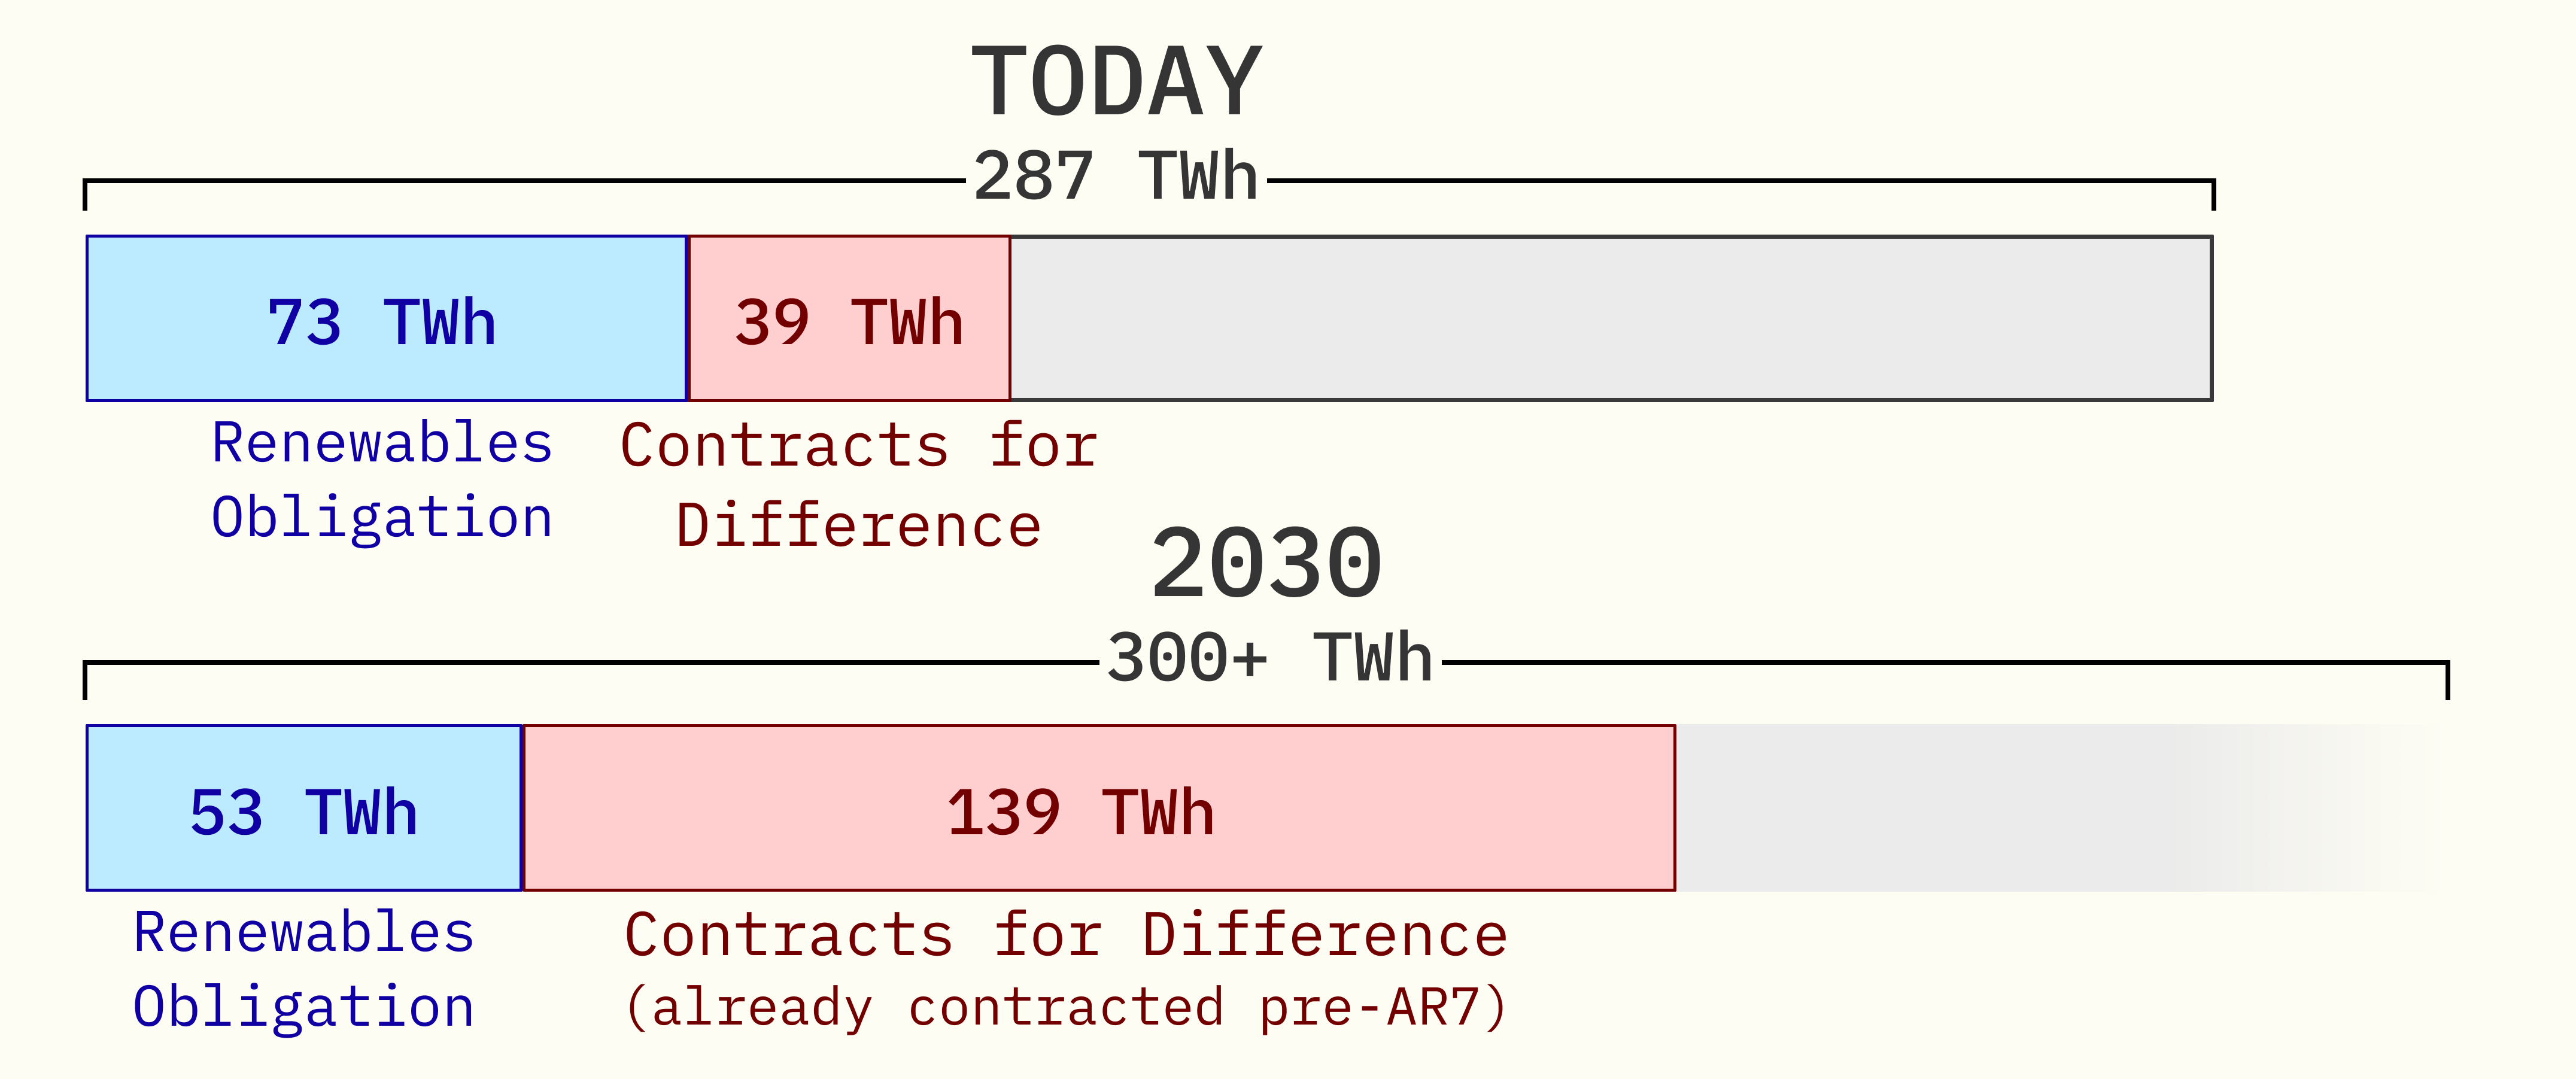Click the grey unlabeled segment of TODAY bar

1610,319
